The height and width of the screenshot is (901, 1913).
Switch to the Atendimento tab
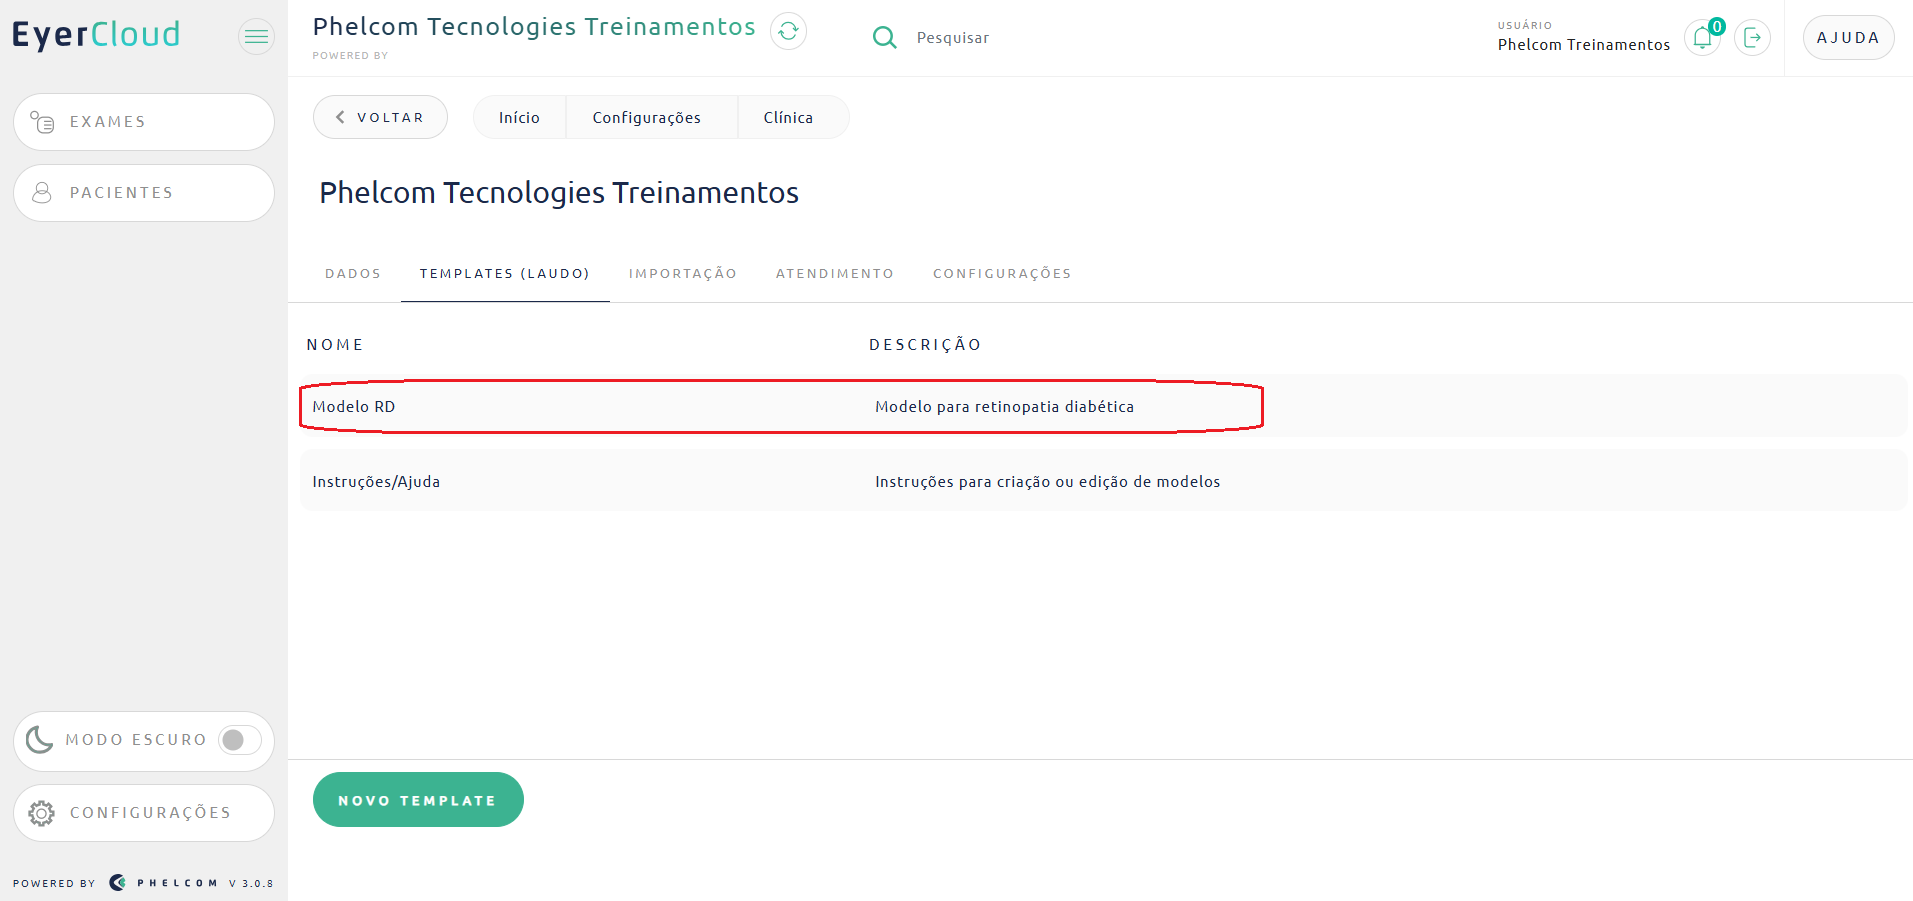click(x=835, y=273)
